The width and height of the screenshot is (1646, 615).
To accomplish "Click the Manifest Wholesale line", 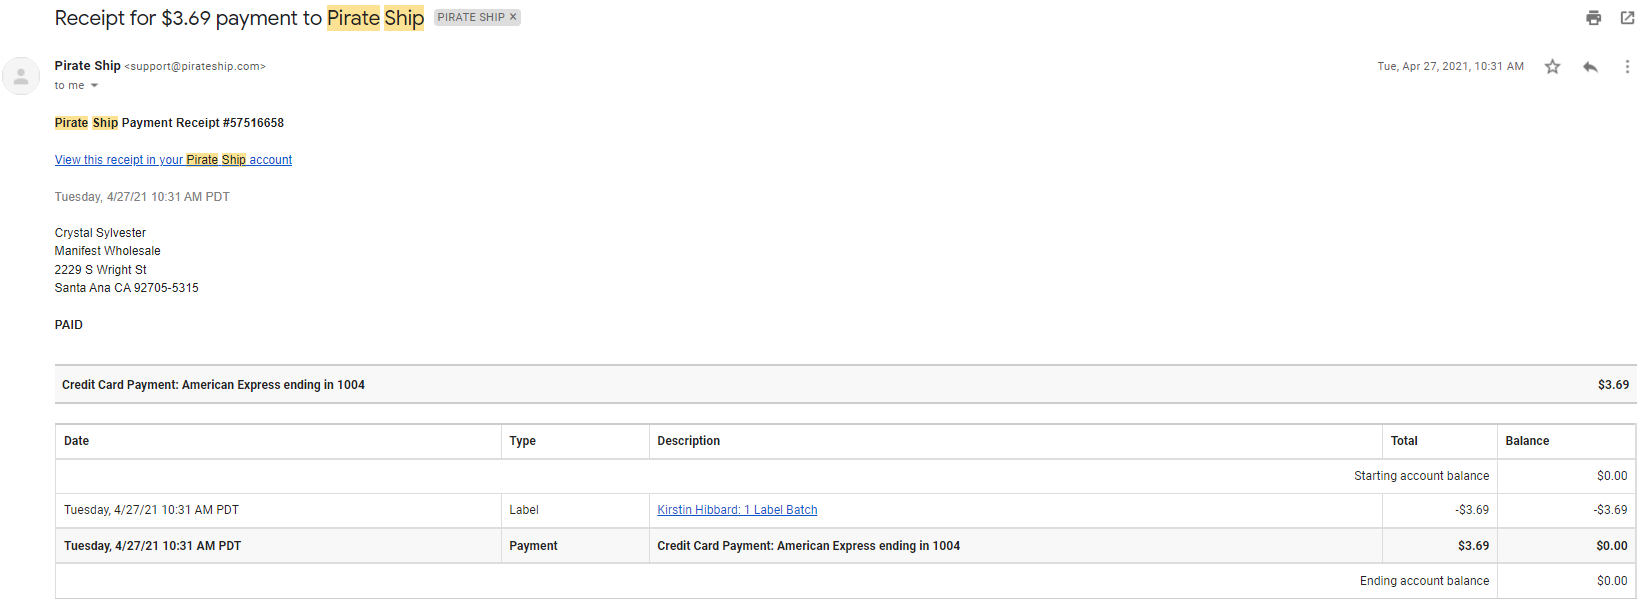I will pyautogui.click(x=107, y=251).
